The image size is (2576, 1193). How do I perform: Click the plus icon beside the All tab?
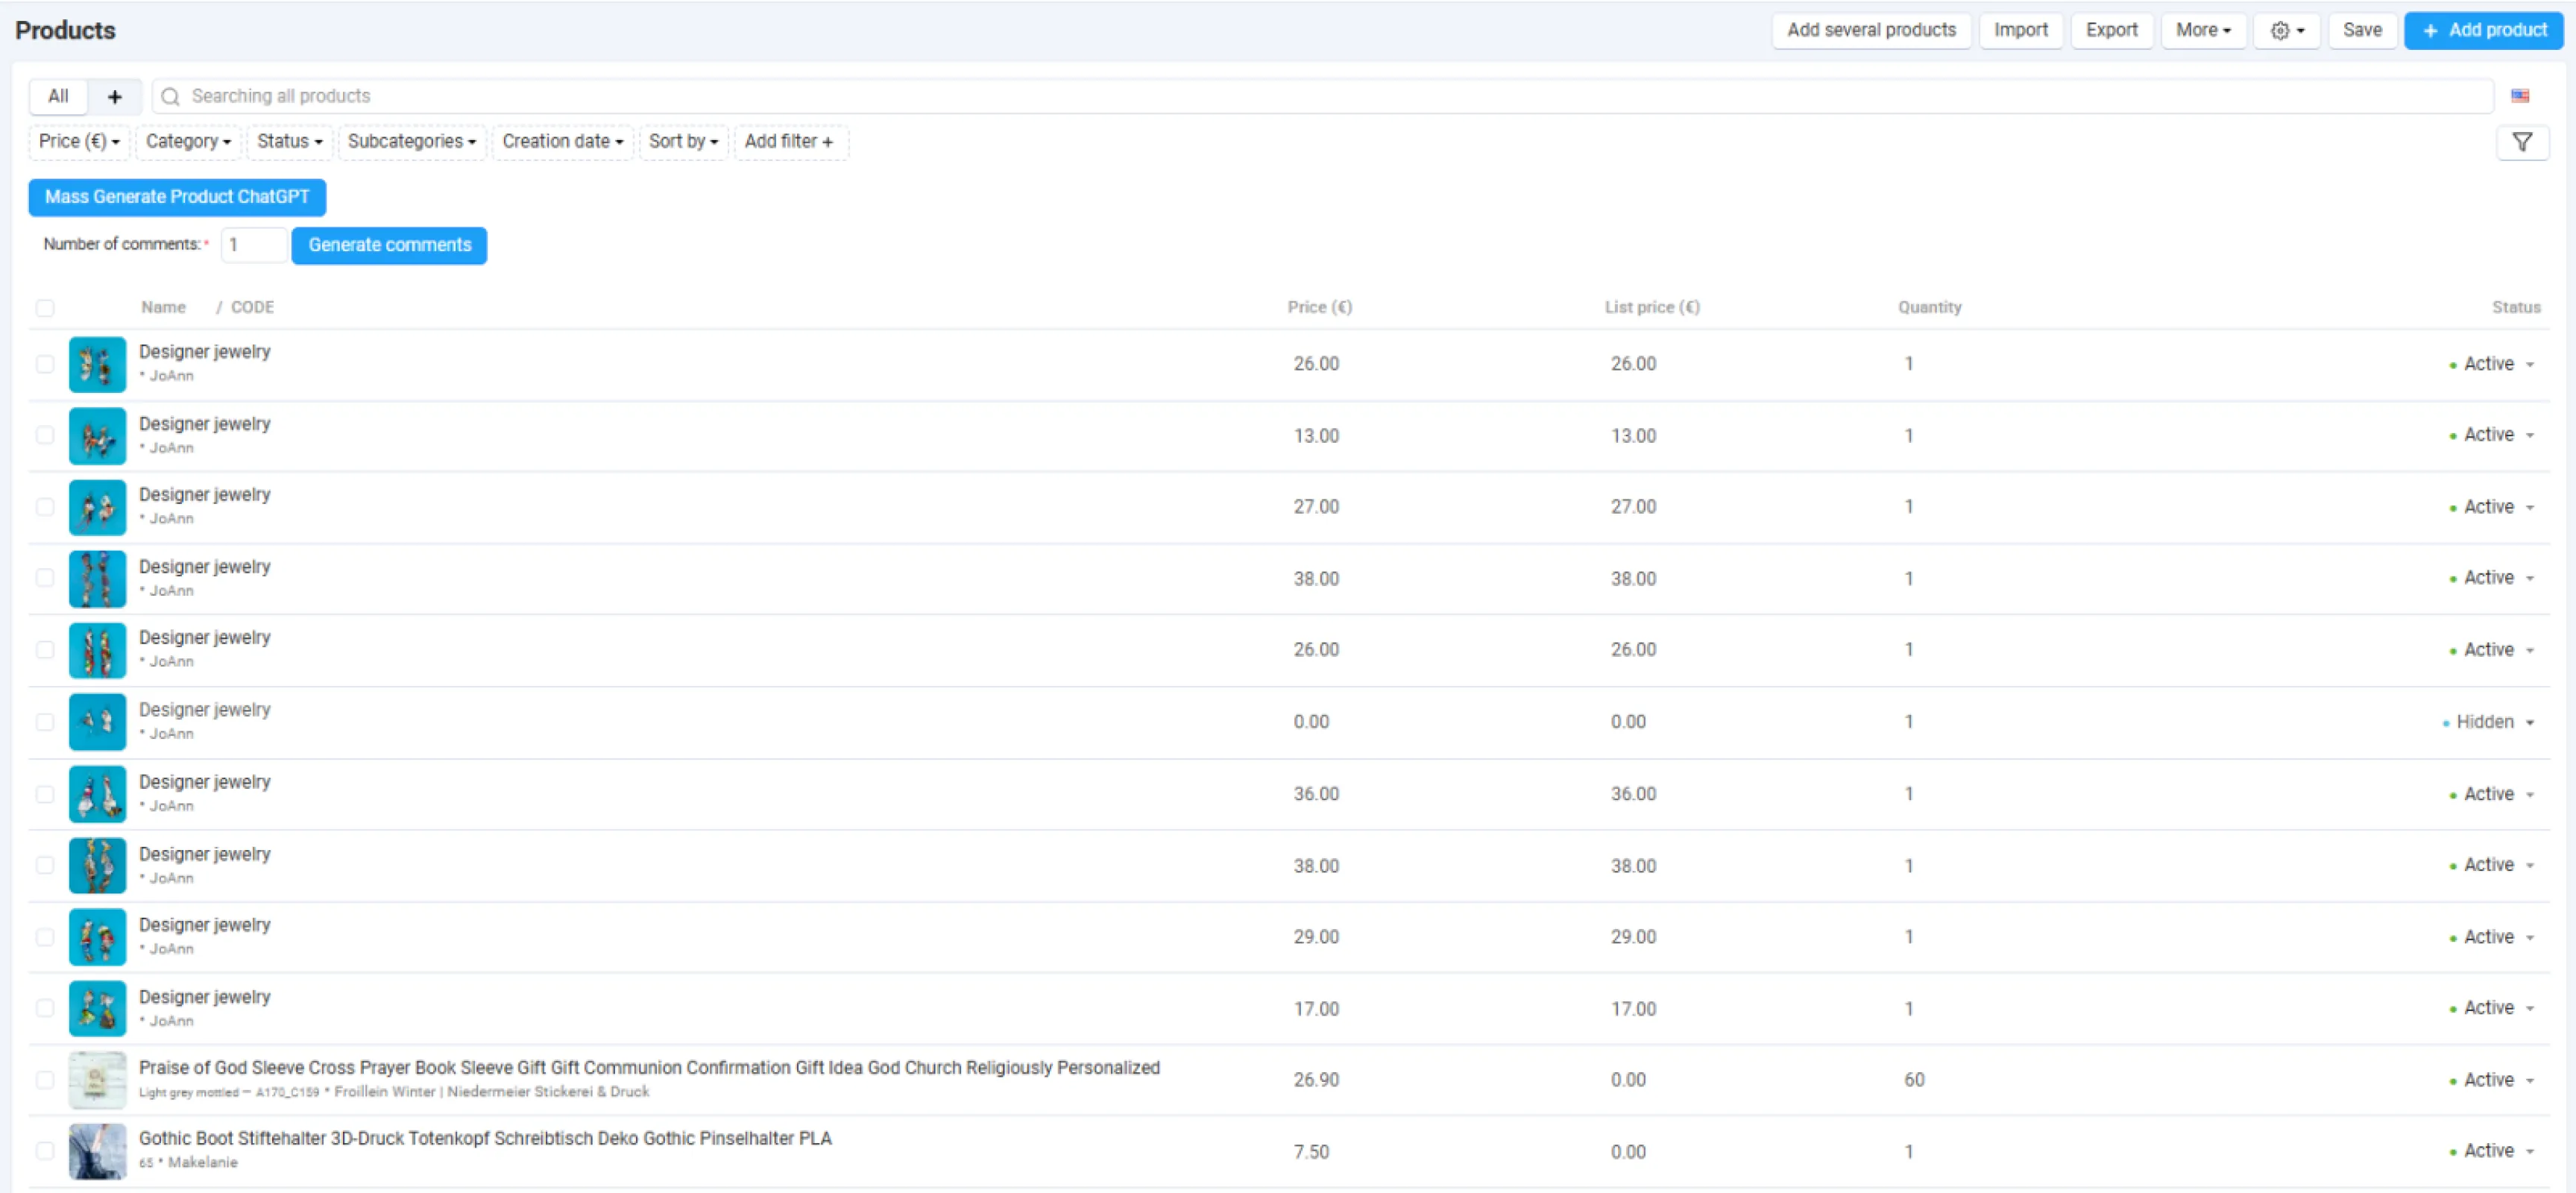pyautogui.click(x=114, y=97)
